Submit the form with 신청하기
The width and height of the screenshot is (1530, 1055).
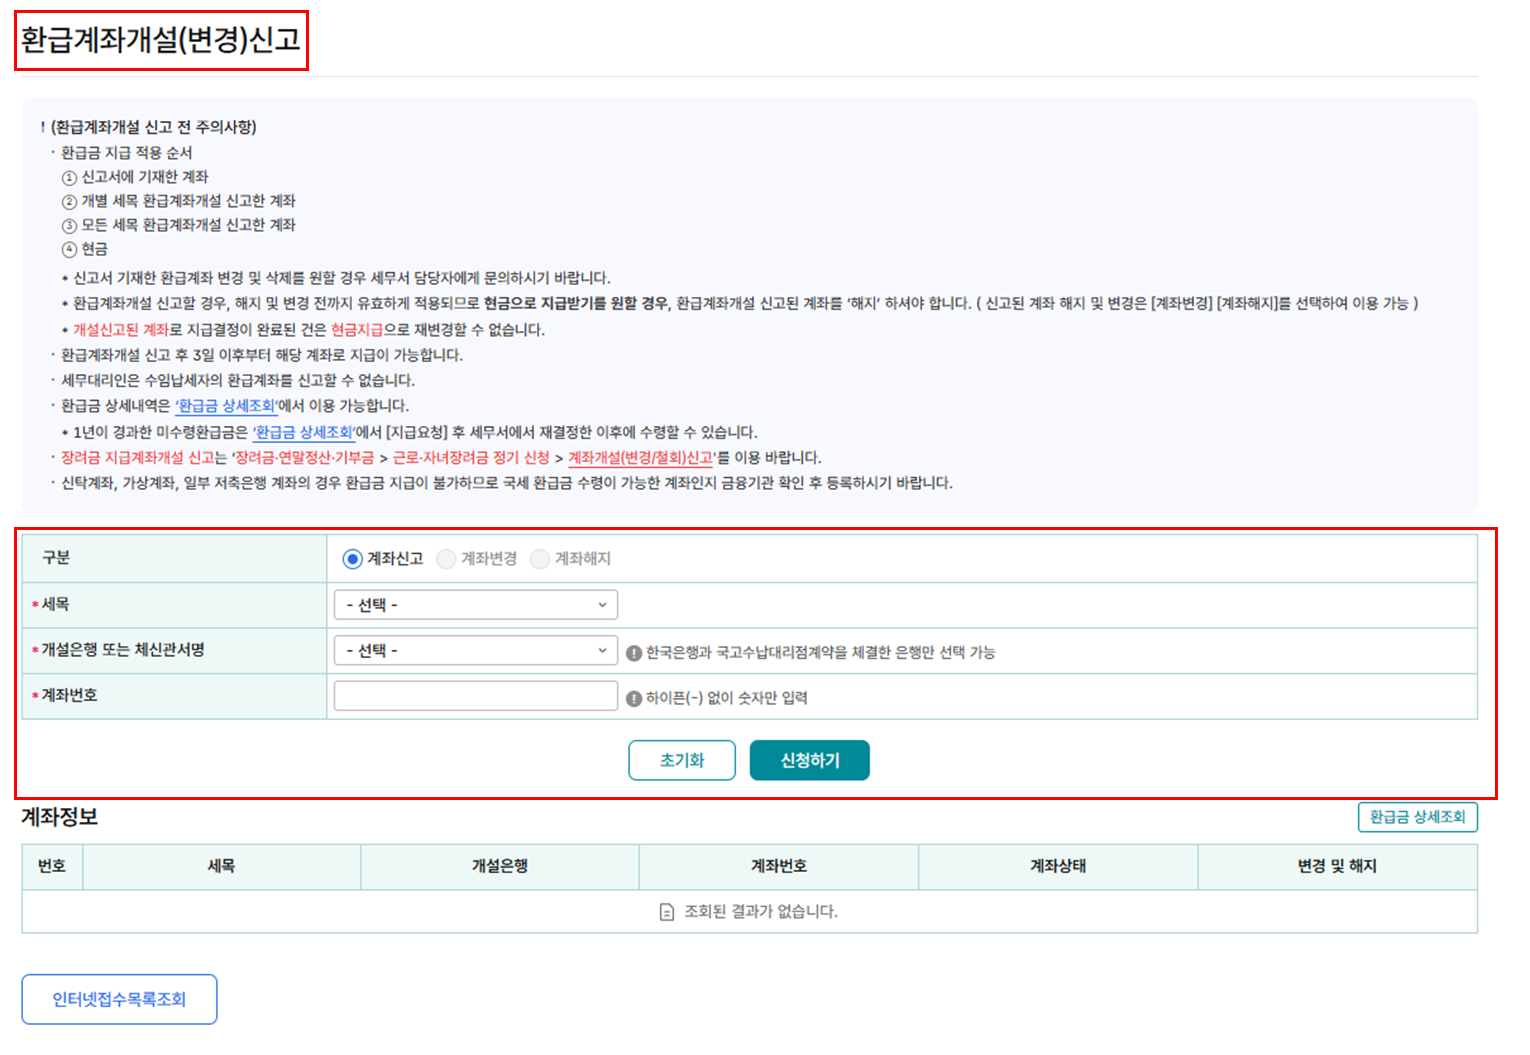(809, 760)
